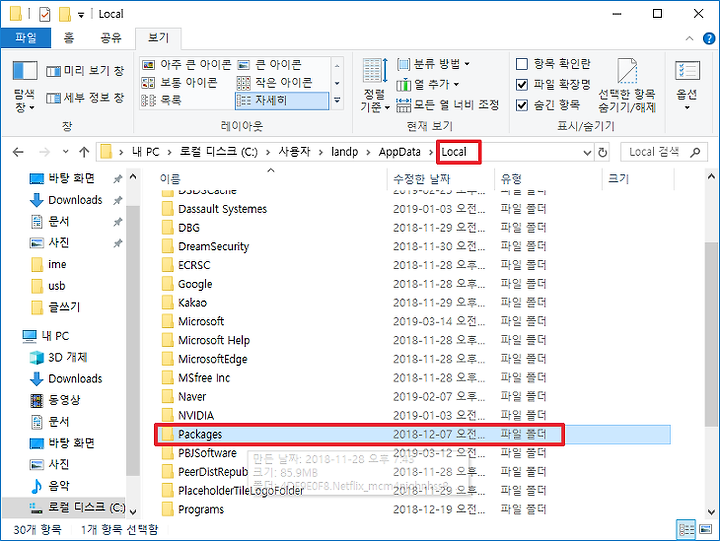The image size is (720, 541).
Task: Select the 보기 ribbon tab
Action: pyautogui.click(x=158, y=38)
